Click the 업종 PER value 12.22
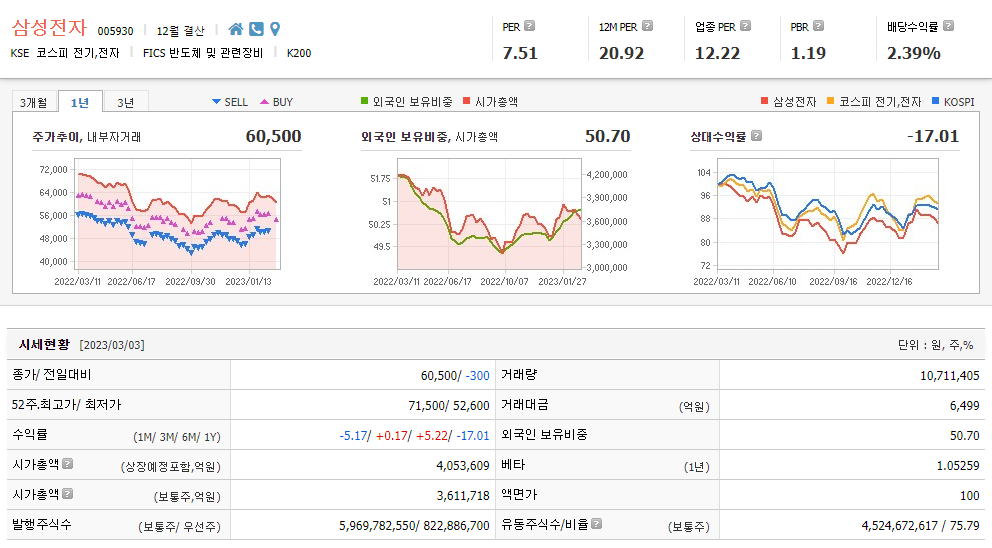The image size is (992, 548). (x=717, y=53)
